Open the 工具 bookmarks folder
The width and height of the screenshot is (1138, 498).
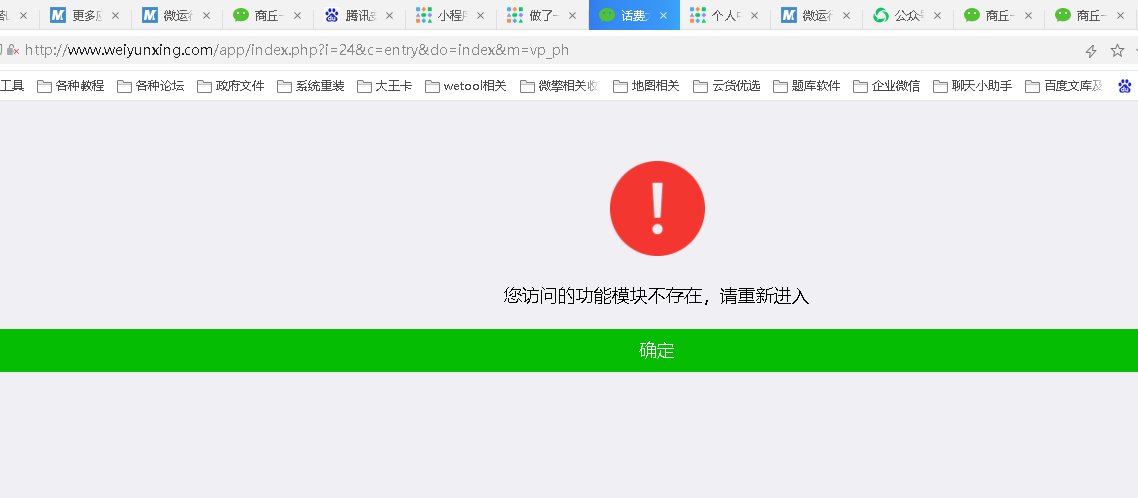12,86
